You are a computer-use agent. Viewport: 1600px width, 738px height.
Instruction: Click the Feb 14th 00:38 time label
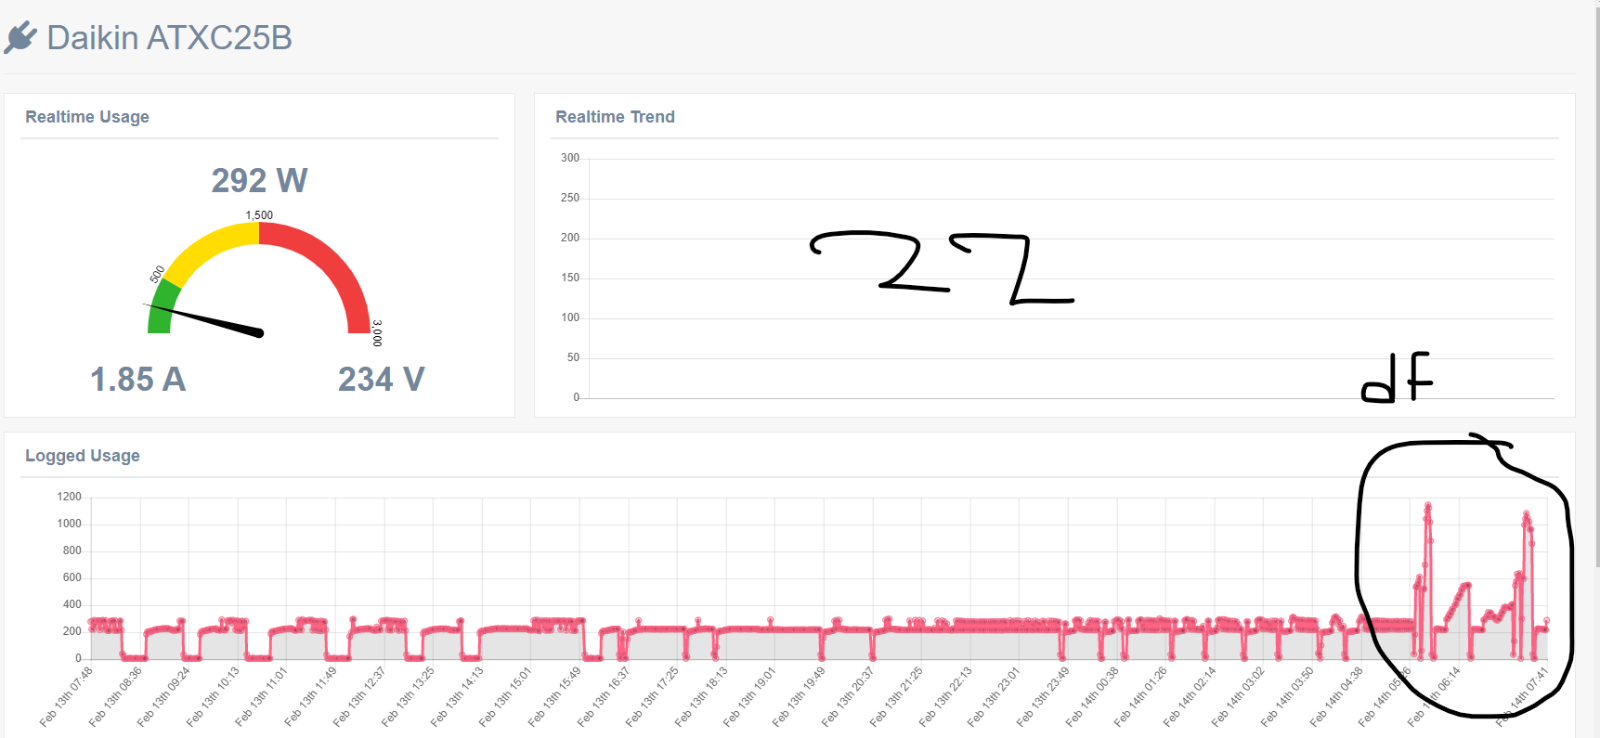pyautogui.click(x=1093, y=697)
